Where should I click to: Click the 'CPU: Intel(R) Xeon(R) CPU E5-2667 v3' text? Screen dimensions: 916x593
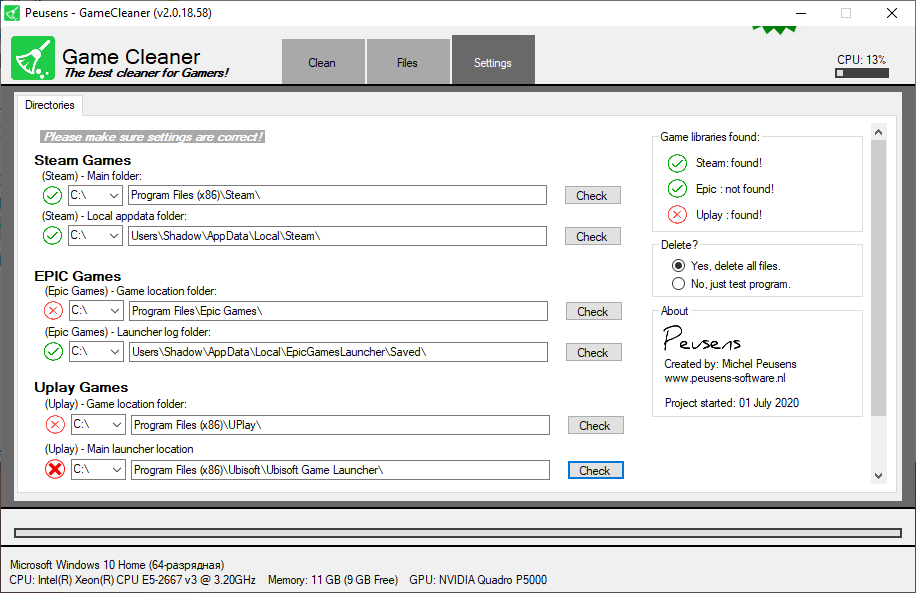(x=132, y=580)
